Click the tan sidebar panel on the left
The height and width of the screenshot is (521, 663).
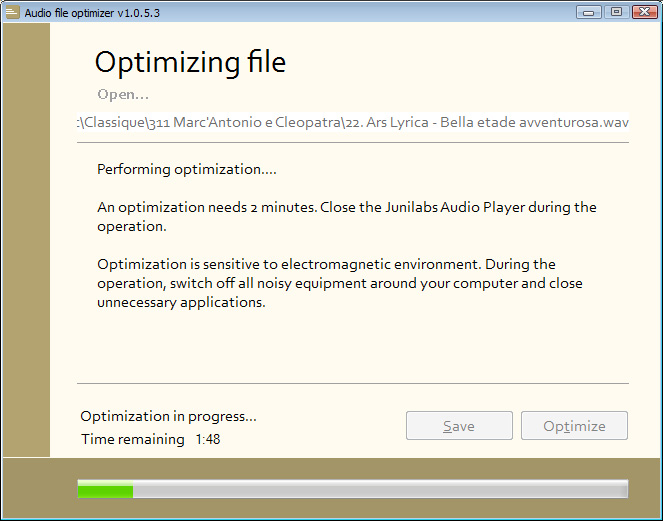(x=26, y=240)
